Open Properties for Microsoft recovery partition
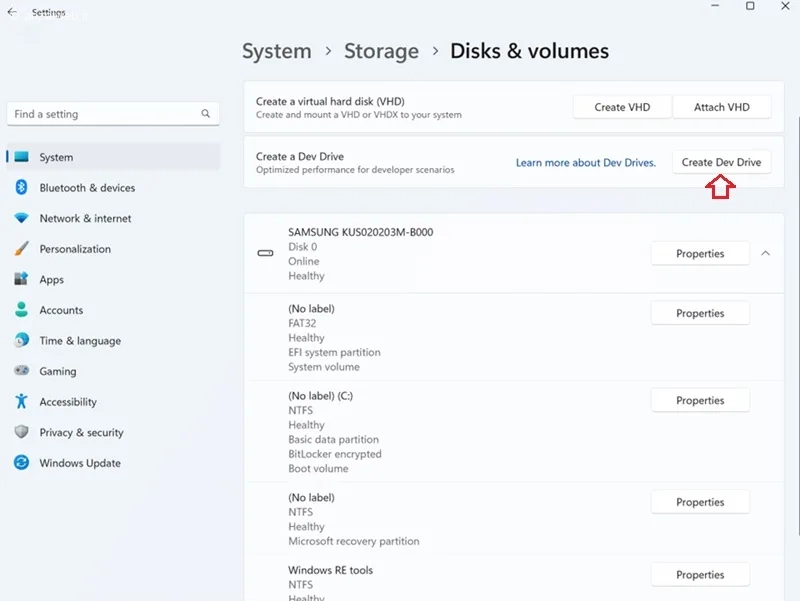Screen dimensions: 800x601 (700, 502)
